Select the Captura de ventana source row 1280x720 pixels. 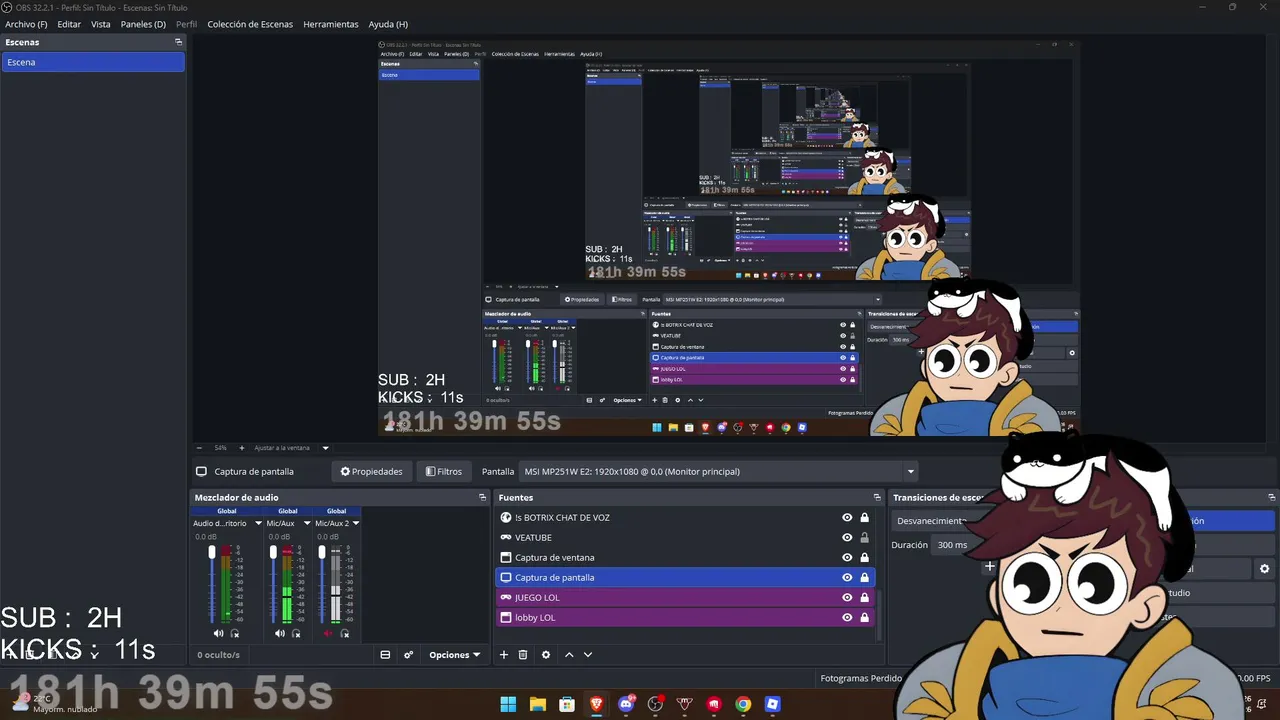coord(685,557)
